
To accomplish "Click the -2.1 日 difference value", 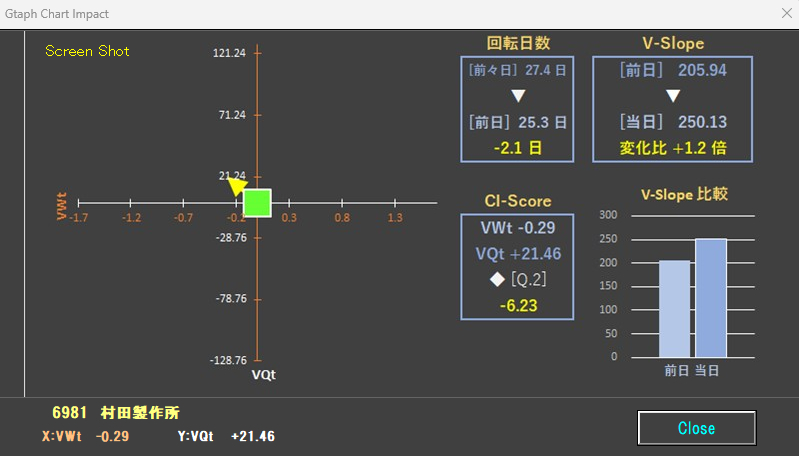I will (x=518, y=148).
